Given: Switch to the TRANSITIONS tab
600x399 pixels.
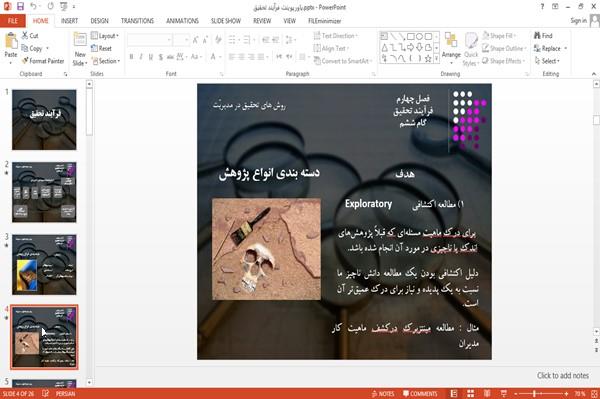Looking at the screenshot, I should pos(137,21).
